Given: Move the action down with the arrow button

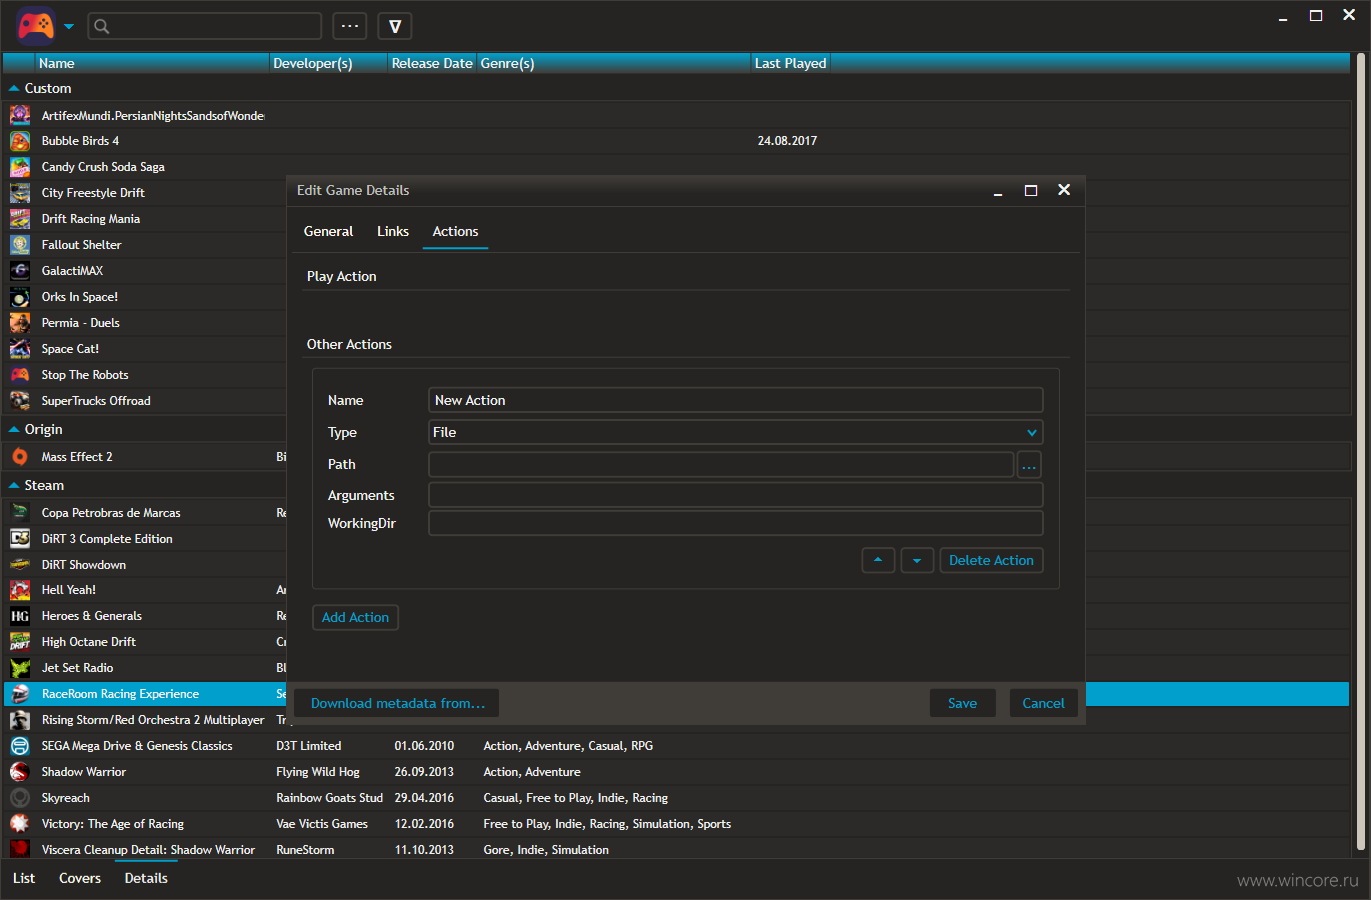Looking at the screenshot, I should pyautogui.click(x=917, y=560).
